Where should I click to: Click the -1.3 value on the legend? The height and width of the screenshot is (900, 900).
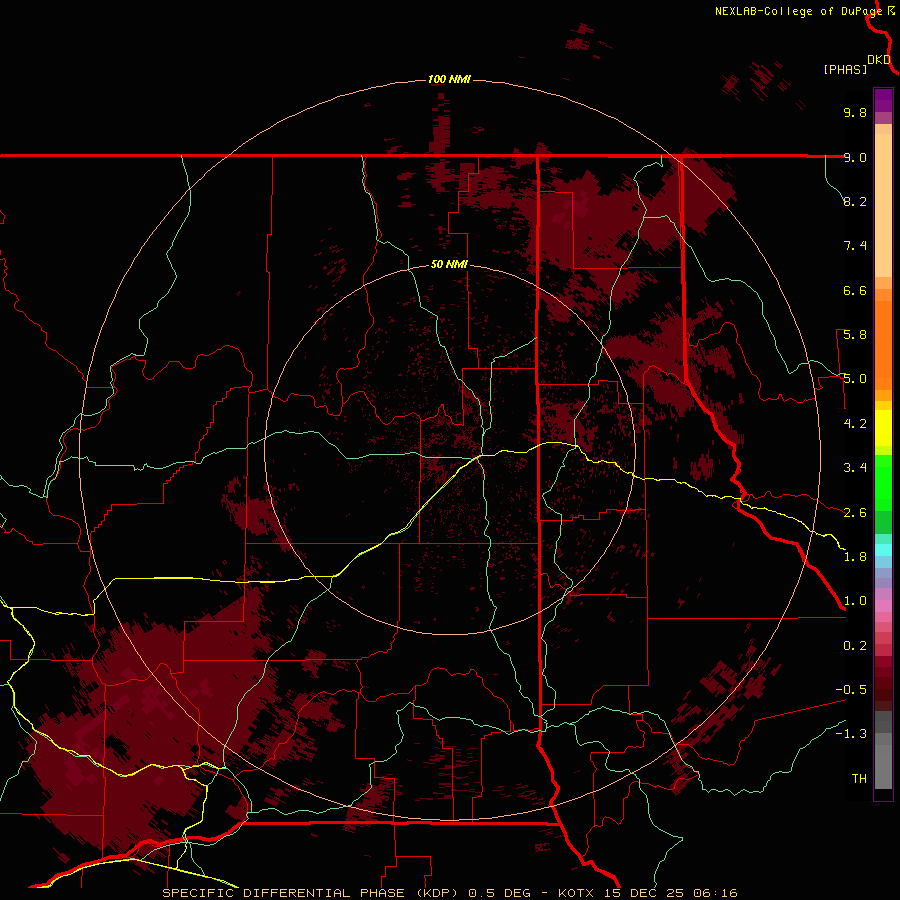[851, 734]
